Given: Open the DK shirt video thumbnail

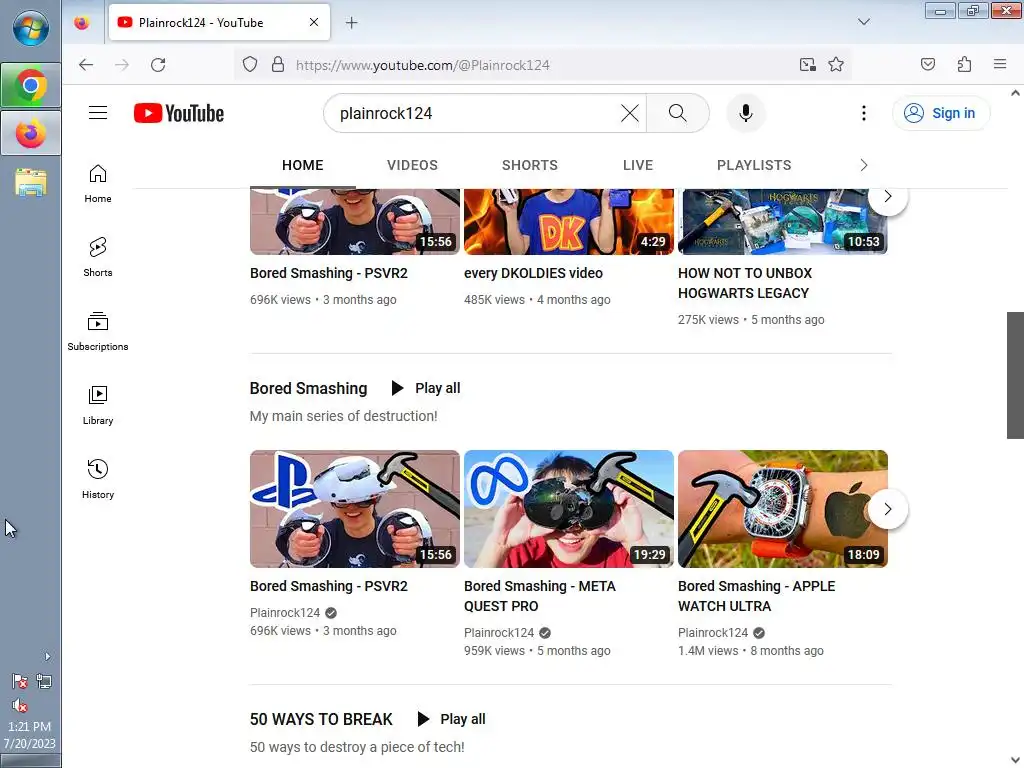Looking at the screenshot, I should [569, 221].
